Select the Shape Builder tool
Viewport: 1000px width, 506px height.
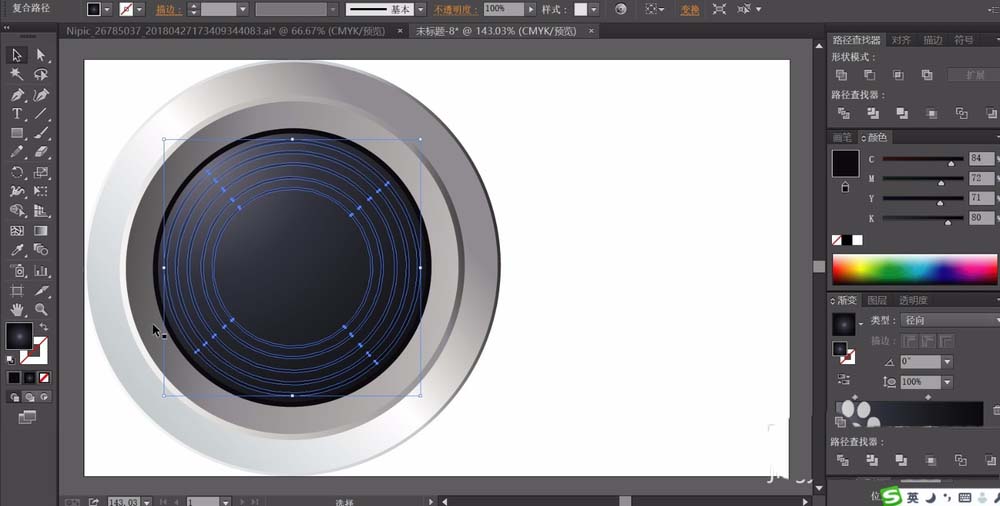click(x=17, y=211)
